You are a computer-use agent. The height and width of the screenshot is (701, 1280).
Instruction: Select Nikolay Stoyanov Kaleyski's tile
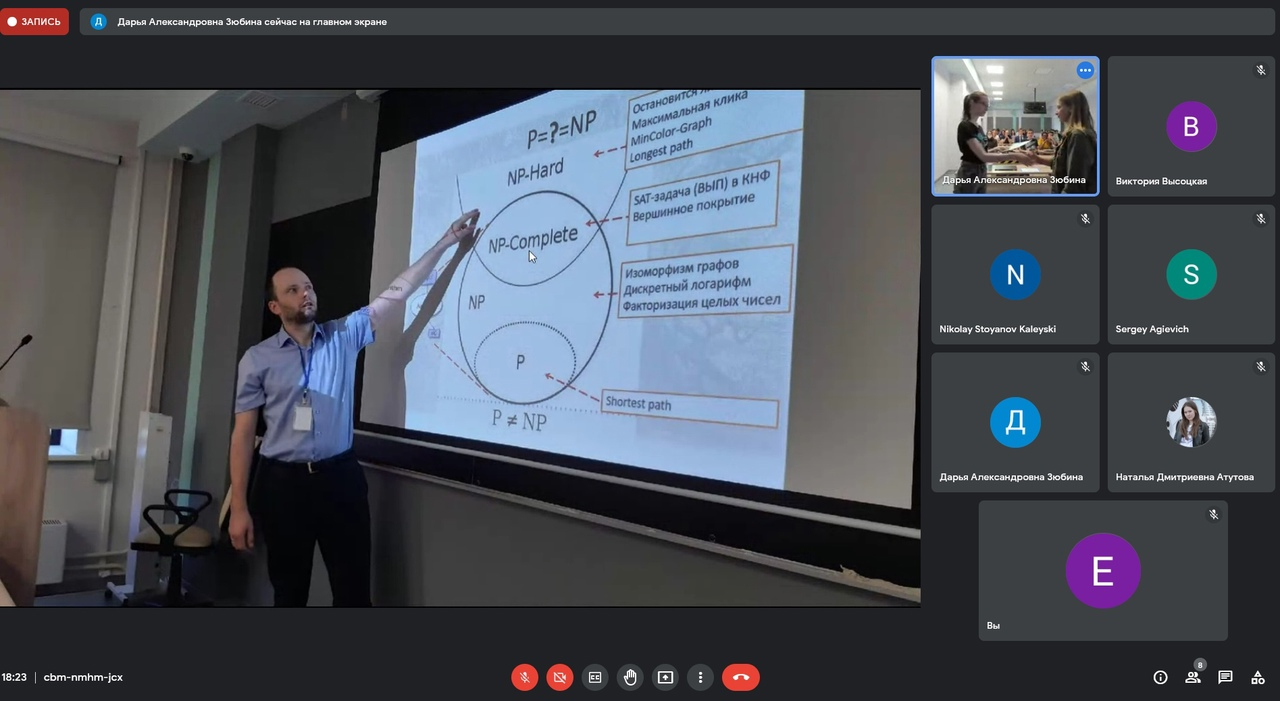coord(1015,274)
